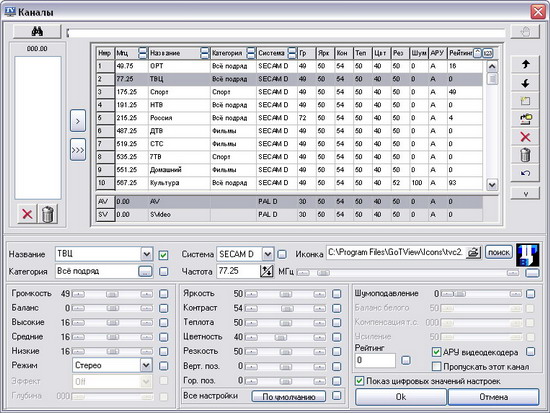Click the По умолчанию button
Image resolution: width=550 pixels, height=413 pixels.
(289, 397)
